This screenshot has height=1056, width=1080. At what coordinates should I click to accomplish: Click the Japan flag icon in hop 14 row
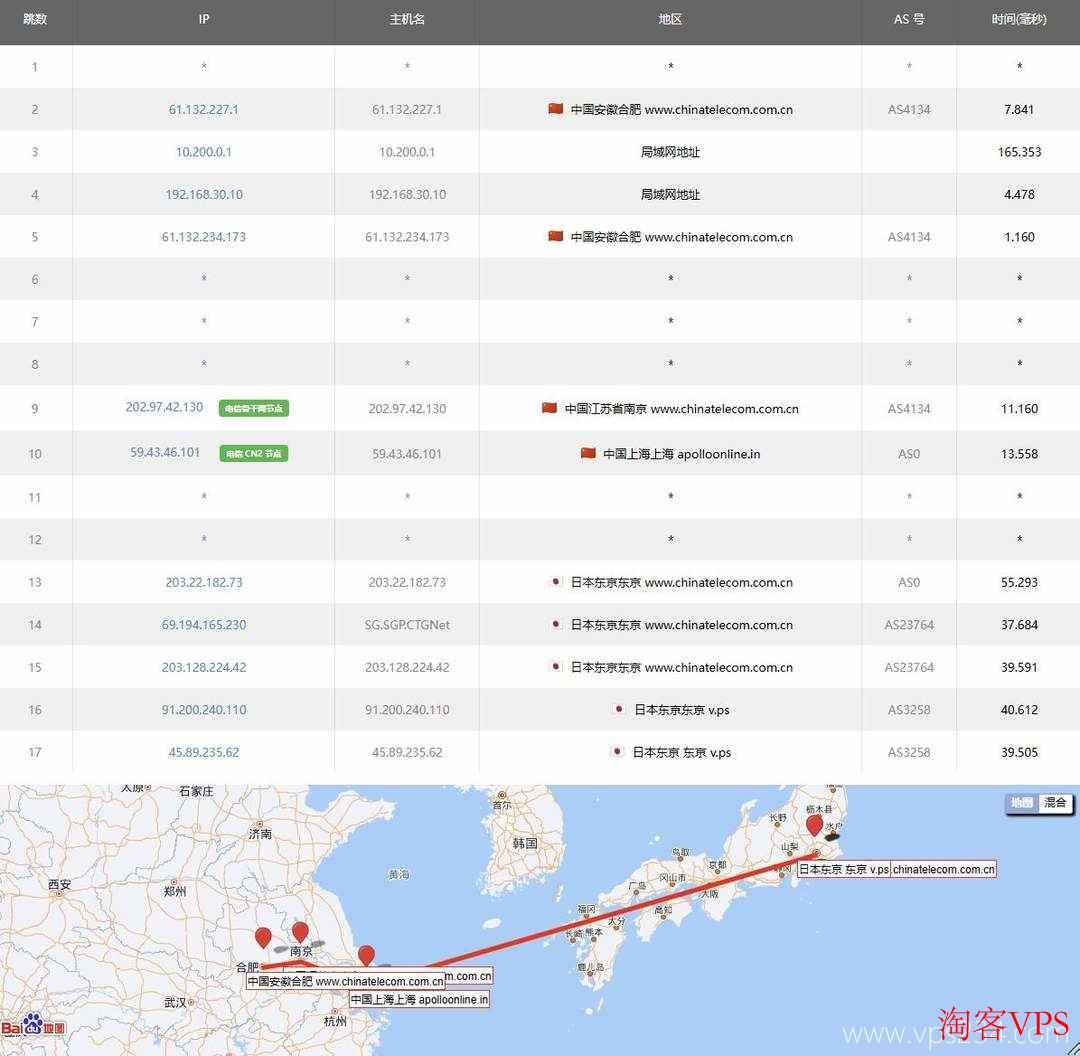click(556, 625)
